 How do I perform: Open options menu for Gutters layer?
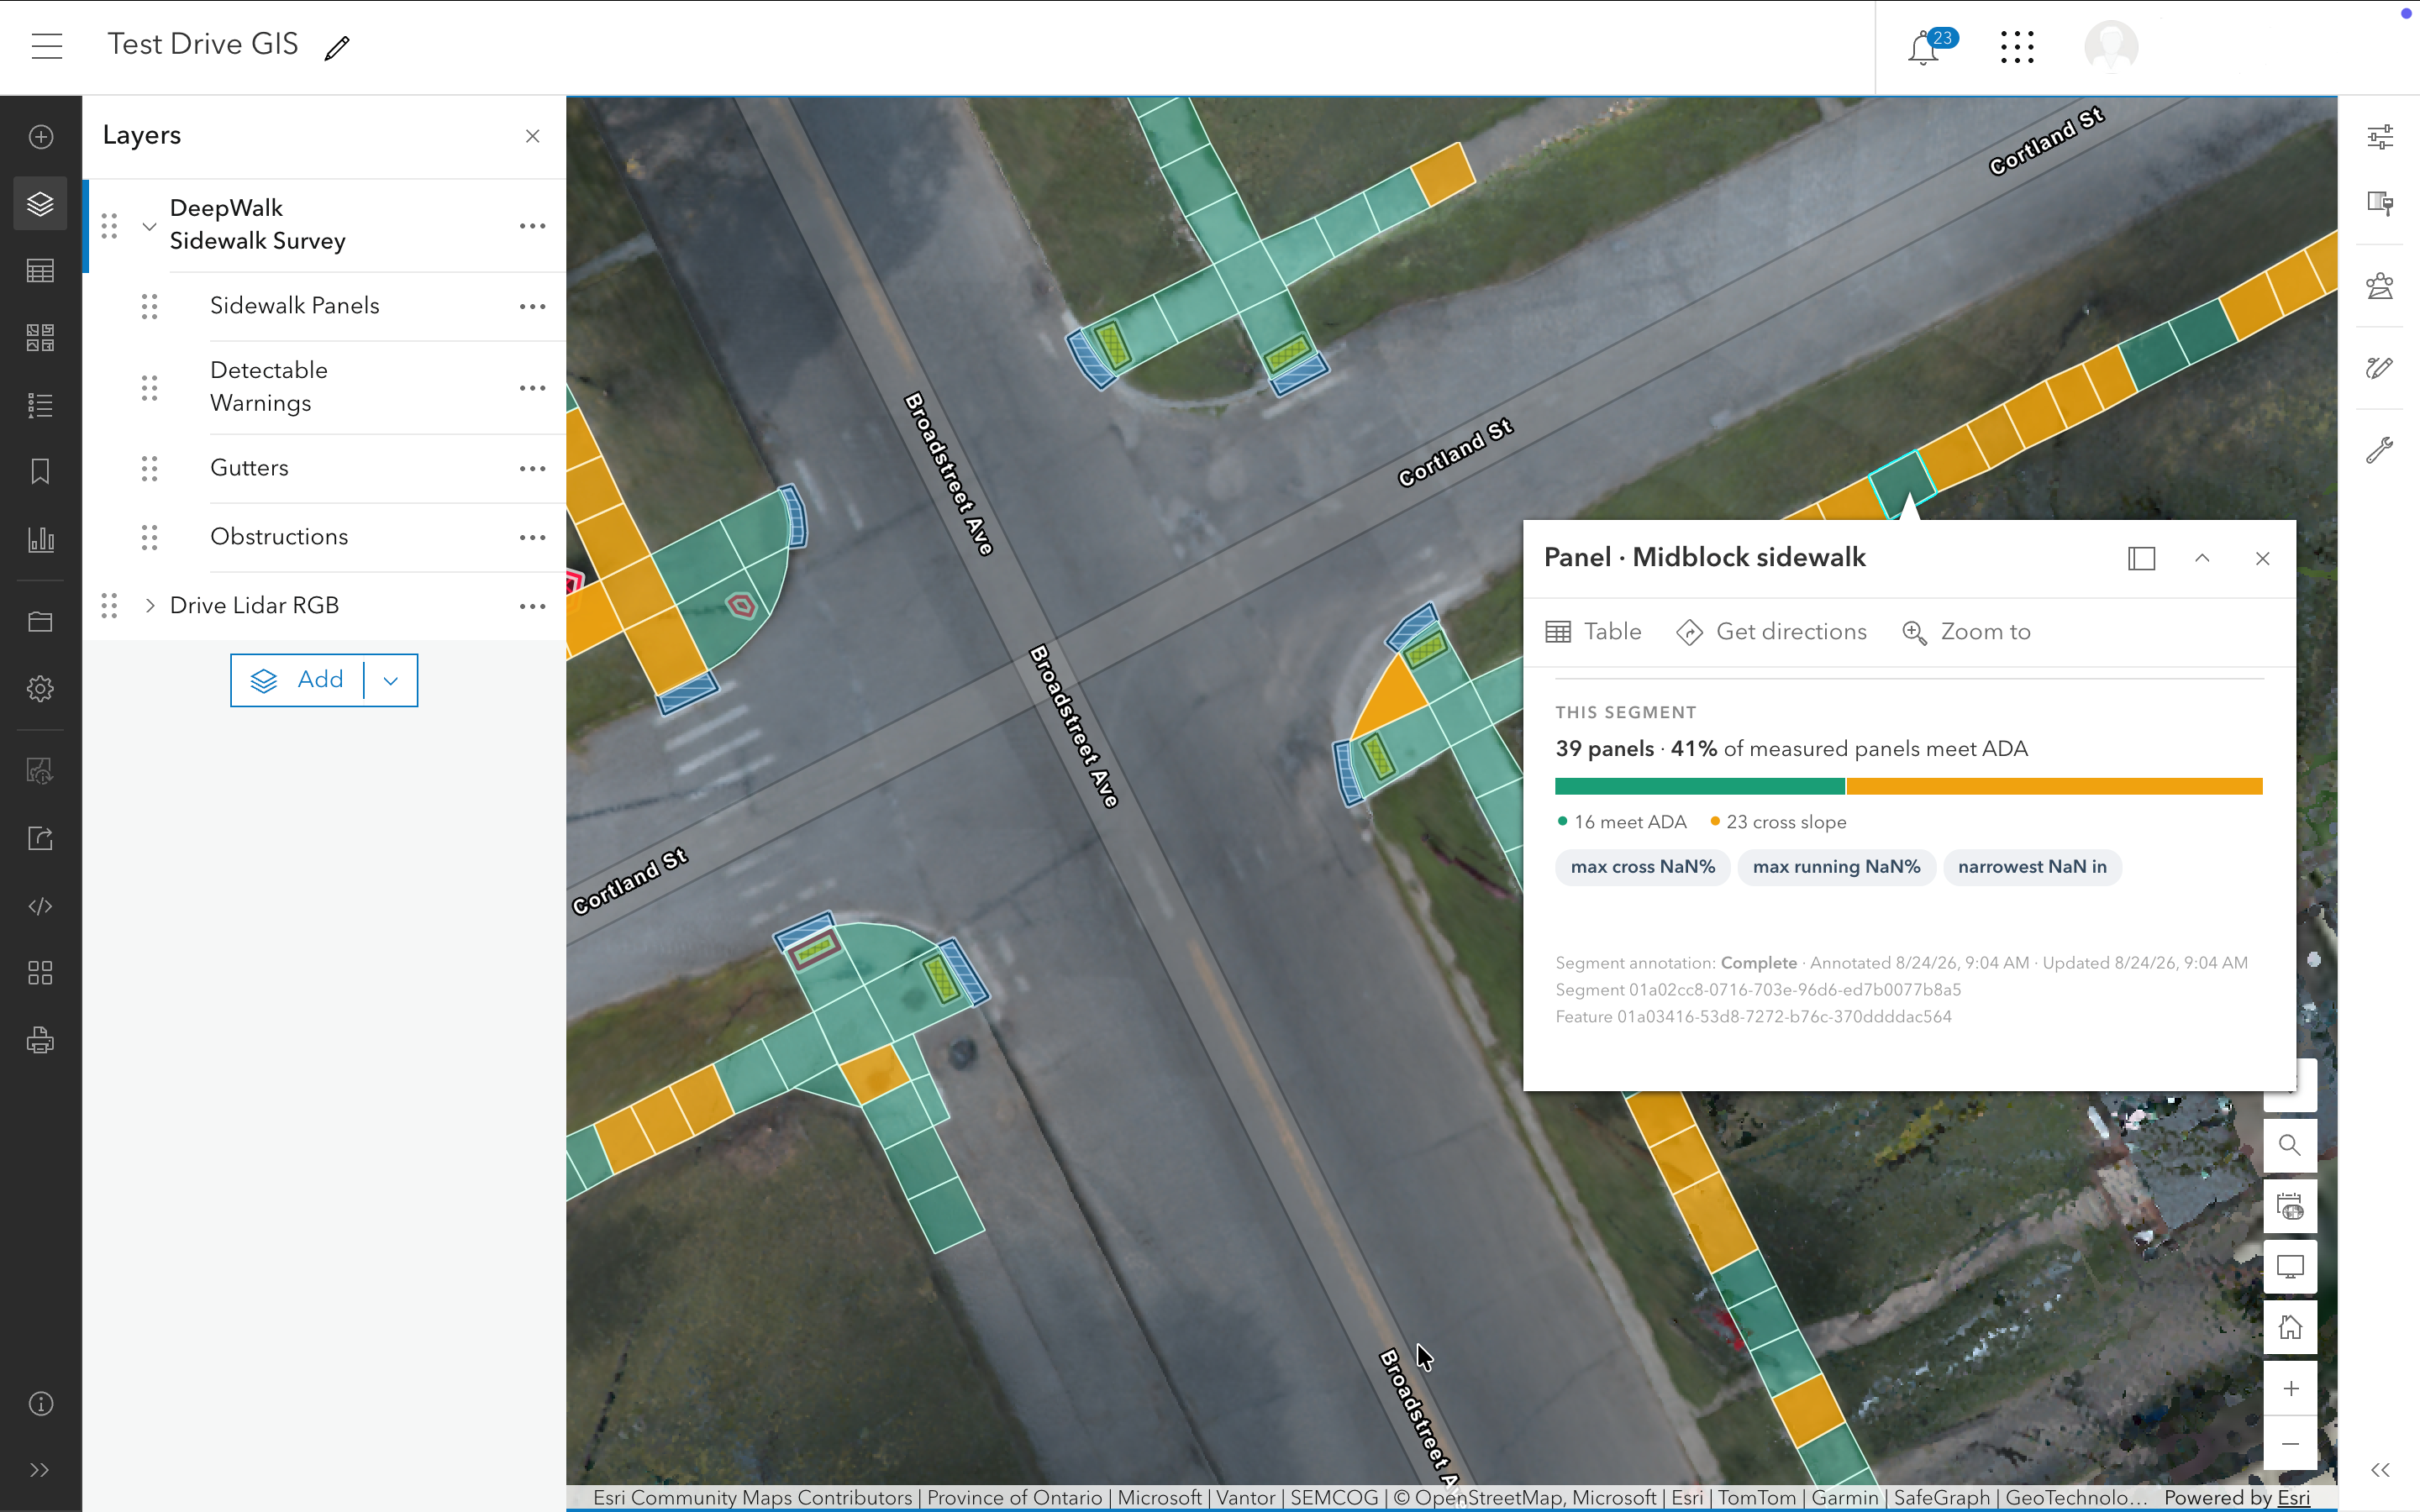pyautogui.click(x=532, y=468)
